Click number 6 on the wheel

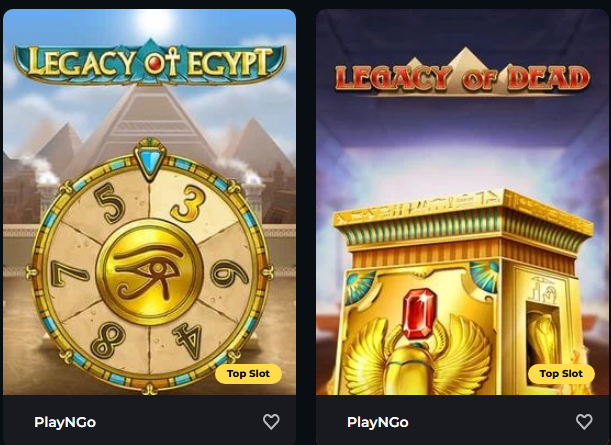point(230,274)
